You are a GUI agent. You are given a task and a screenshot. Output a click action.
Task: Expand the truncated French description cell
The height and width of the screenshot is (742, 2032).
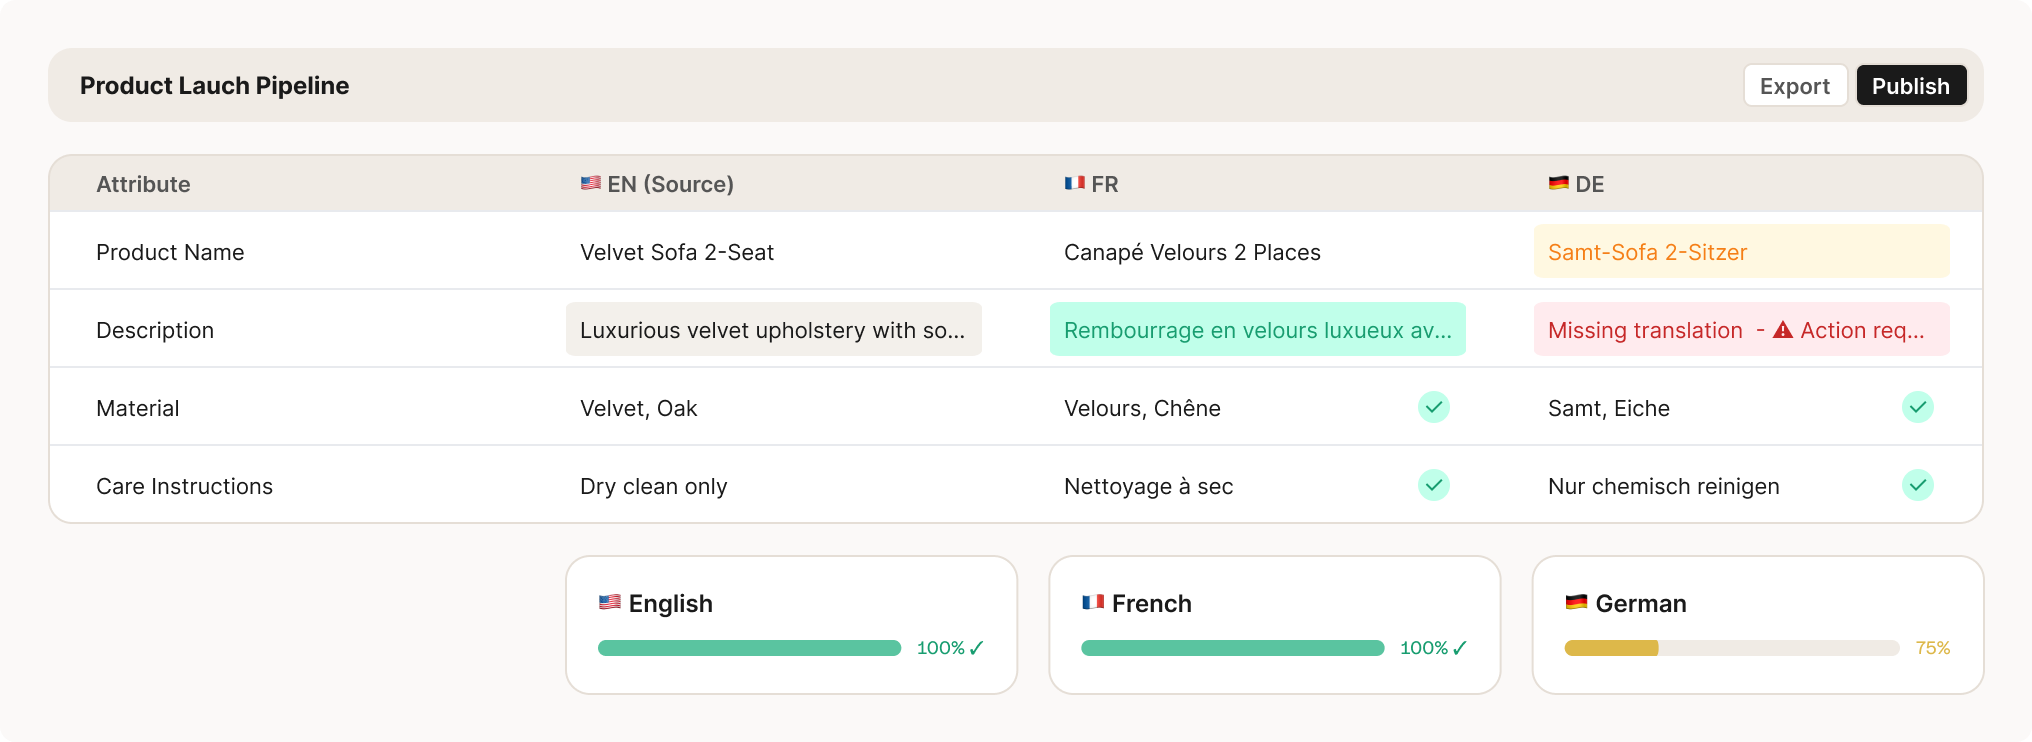click(1257, 330)
